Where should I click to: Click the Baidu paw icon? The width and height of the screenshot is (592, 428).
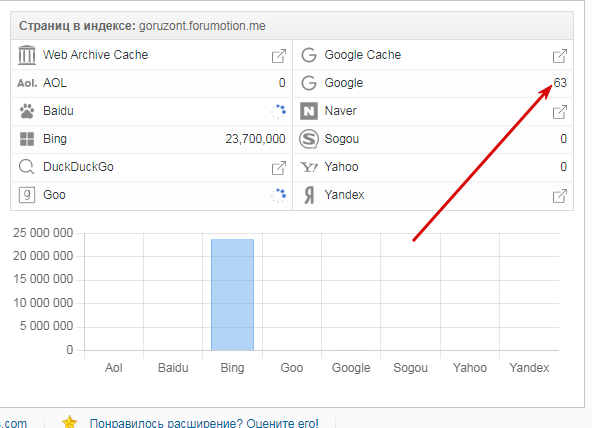pyautogui.click(x=27, y=111)
